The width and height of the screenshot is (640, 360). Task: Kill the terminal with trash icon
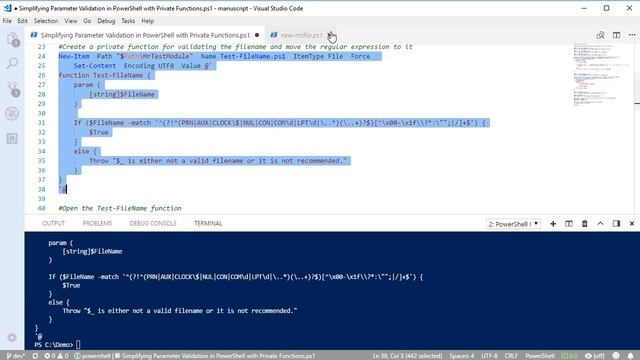click(x=584, y=224)
